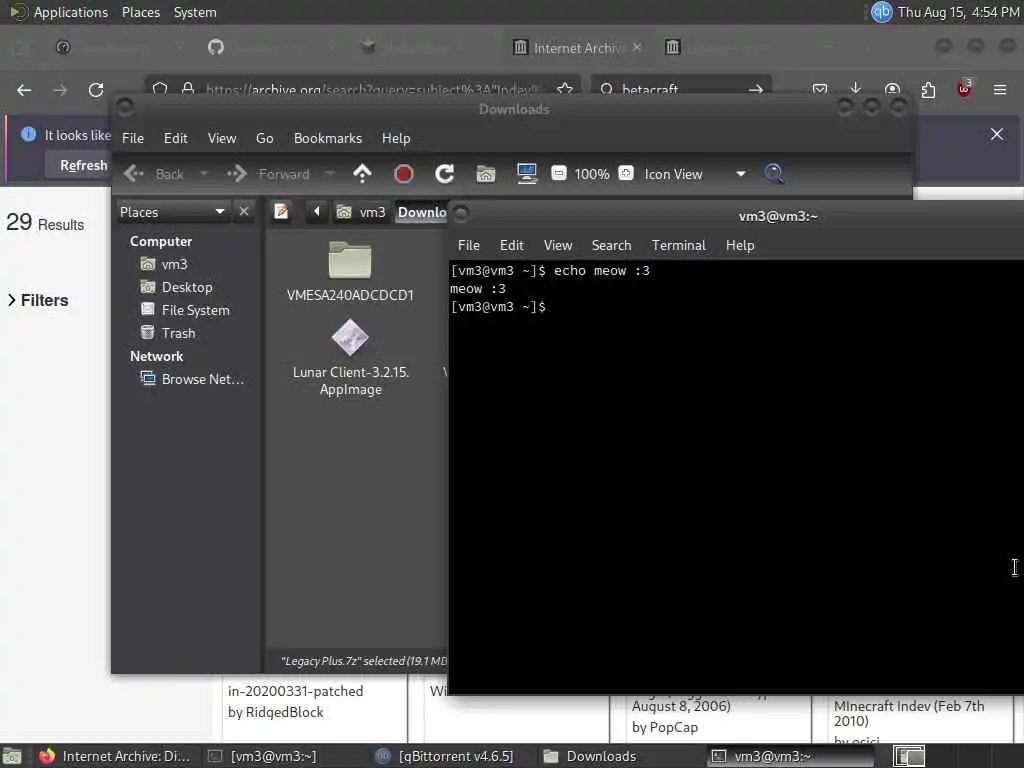Viewport: 1024px width, 768px height.
Task: Open Firefox downloads arrow icon
Action: click(856, 89)
